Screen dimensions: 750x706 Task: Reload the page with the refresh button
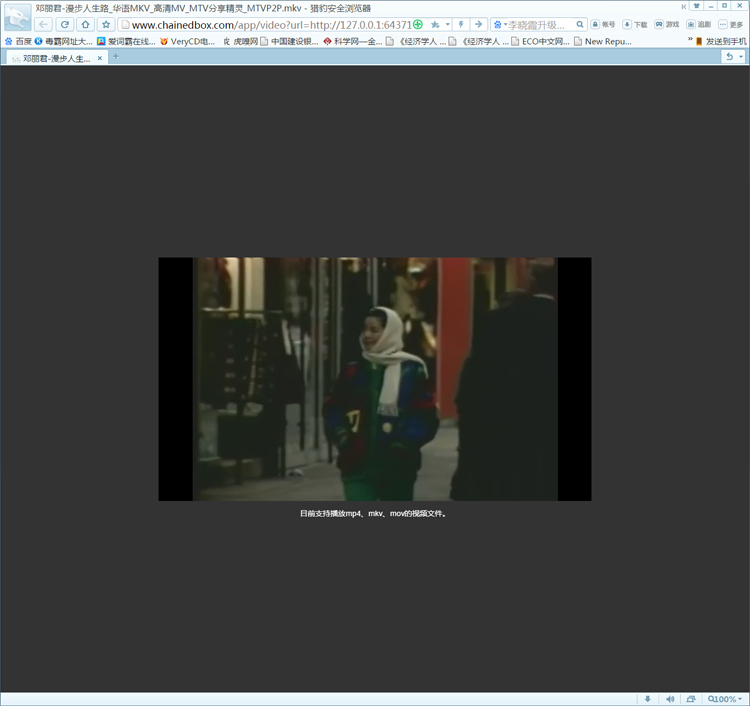[x=65, y=24]
